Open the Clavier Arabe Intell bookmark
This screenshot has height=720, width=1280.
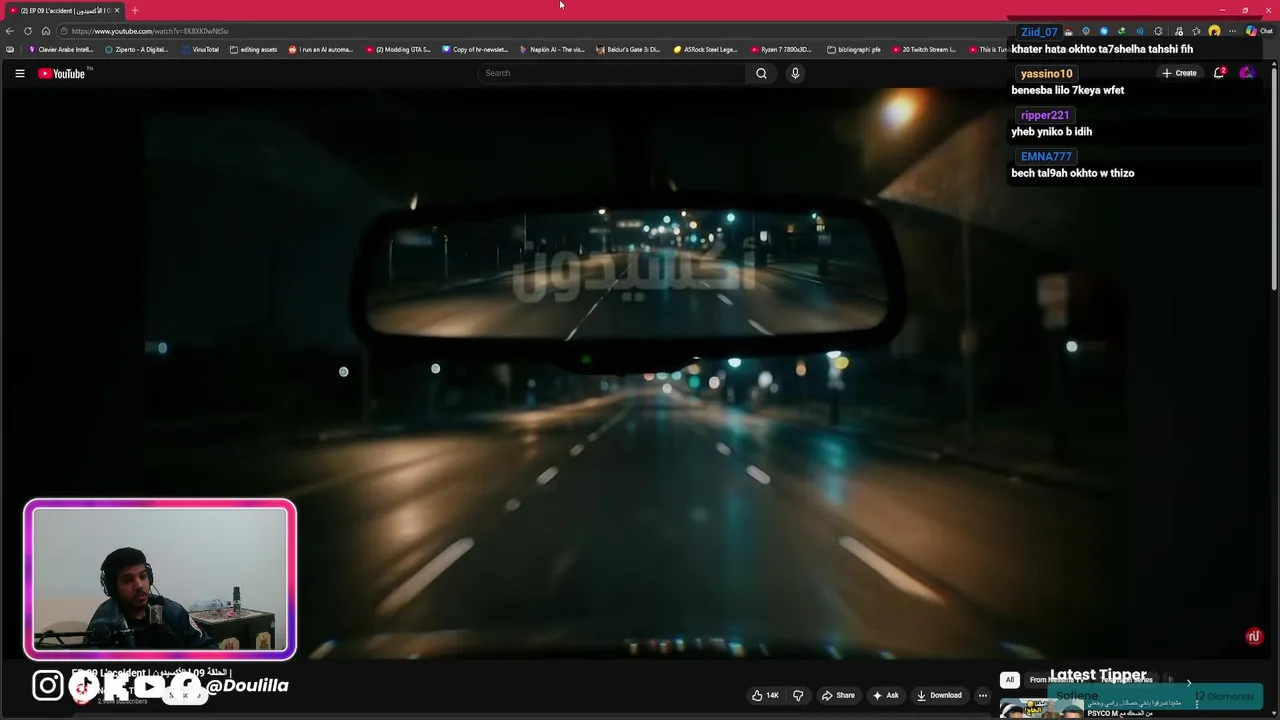pos(61,49)
